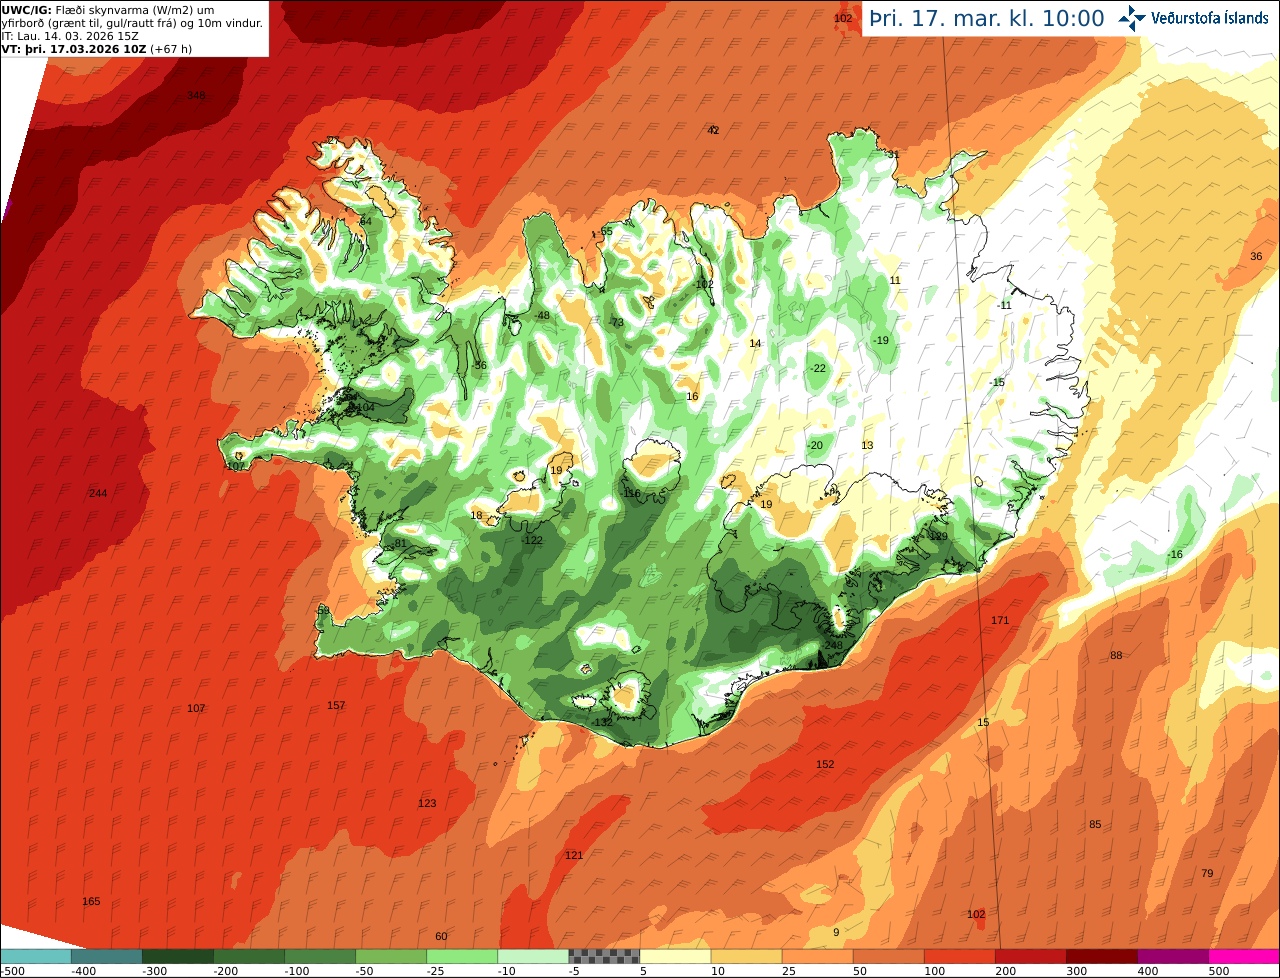The height and width of the screenshot is (978, 1280).
Task: Select the red-orange 100 legend swatch
Action: click(x=959, y=956)
